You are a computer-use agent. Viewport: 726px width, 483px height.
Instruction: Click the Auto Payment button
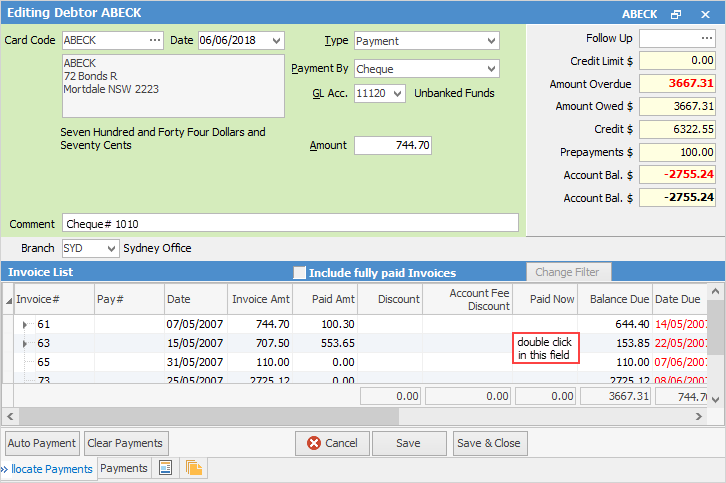click(x=42, y=443)
